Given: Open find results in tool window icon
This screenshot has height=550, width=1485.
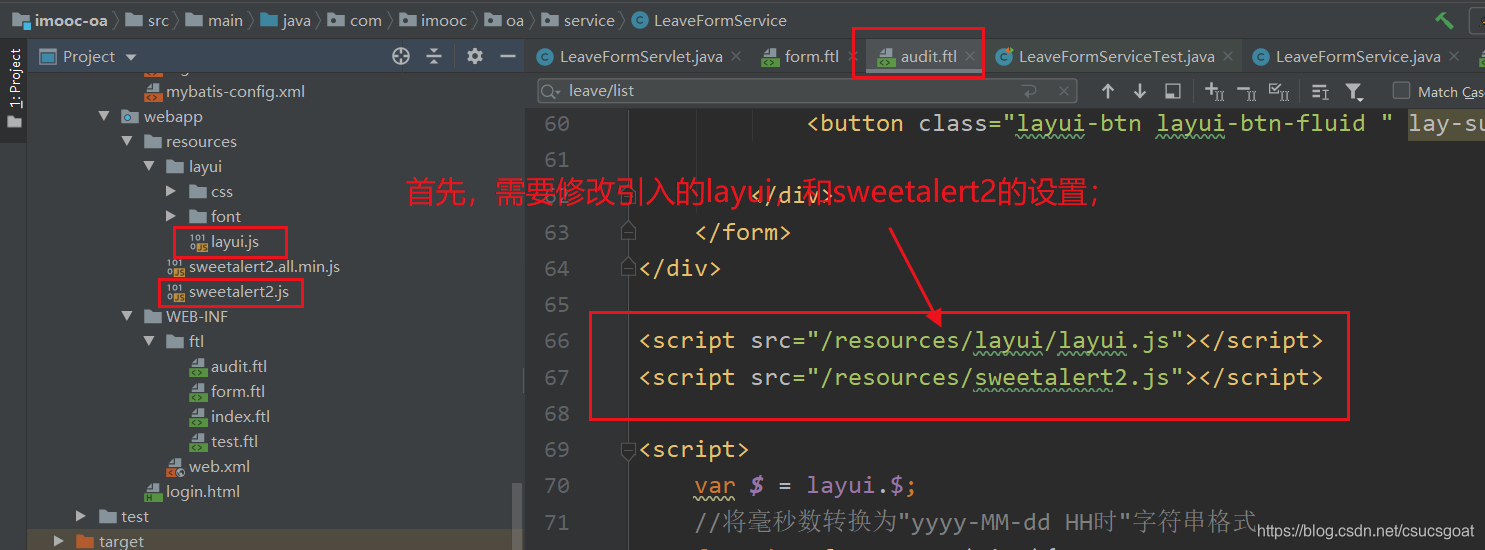Looking at the screenshot, I should click(1173, 91).
